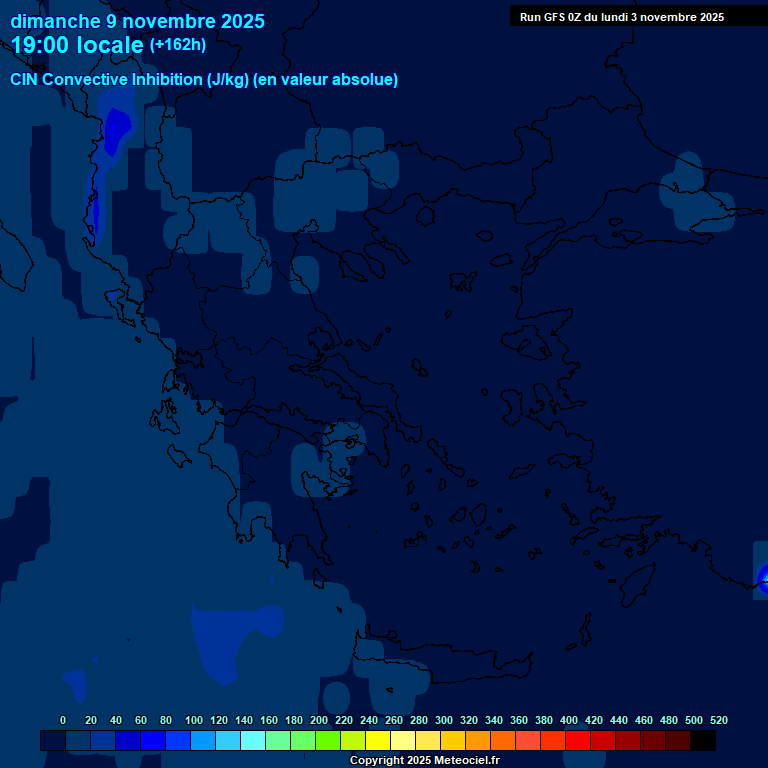Click the date title 'dimanche 9 novembre 2025'

138,21
